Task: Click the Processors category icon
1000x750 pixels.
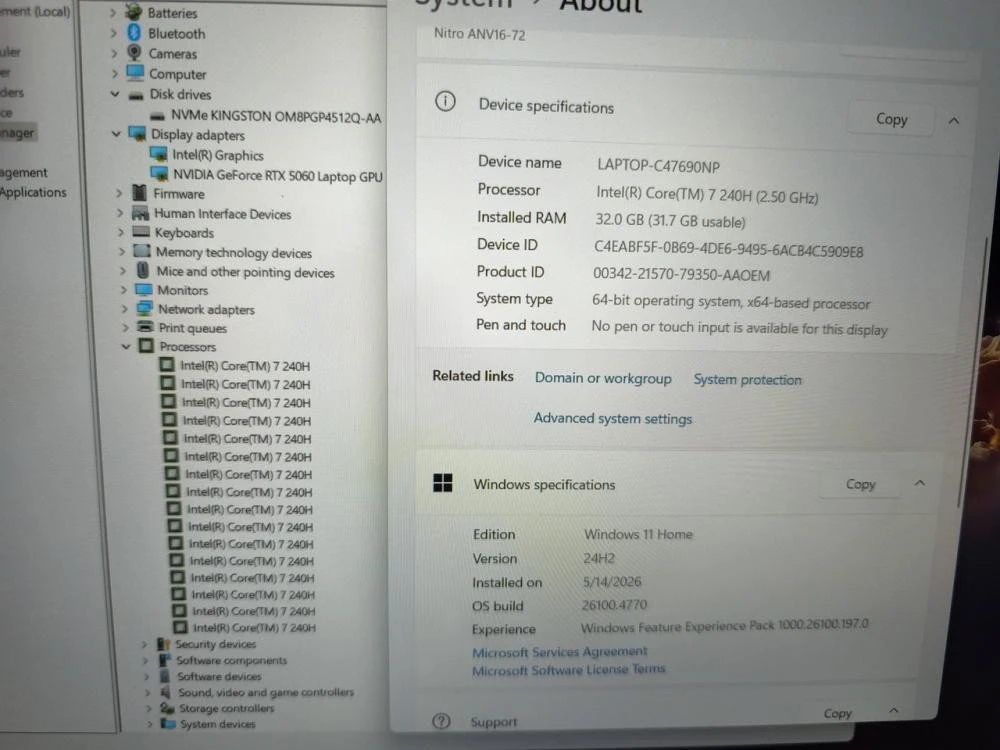Action: [147, 346]
